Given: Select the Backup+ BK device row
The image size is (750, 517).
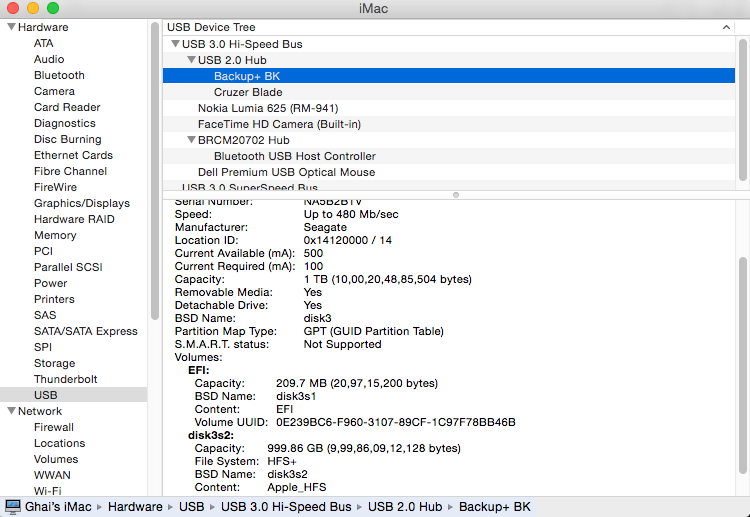Looking at the screenshot, I should click(449, 76).
